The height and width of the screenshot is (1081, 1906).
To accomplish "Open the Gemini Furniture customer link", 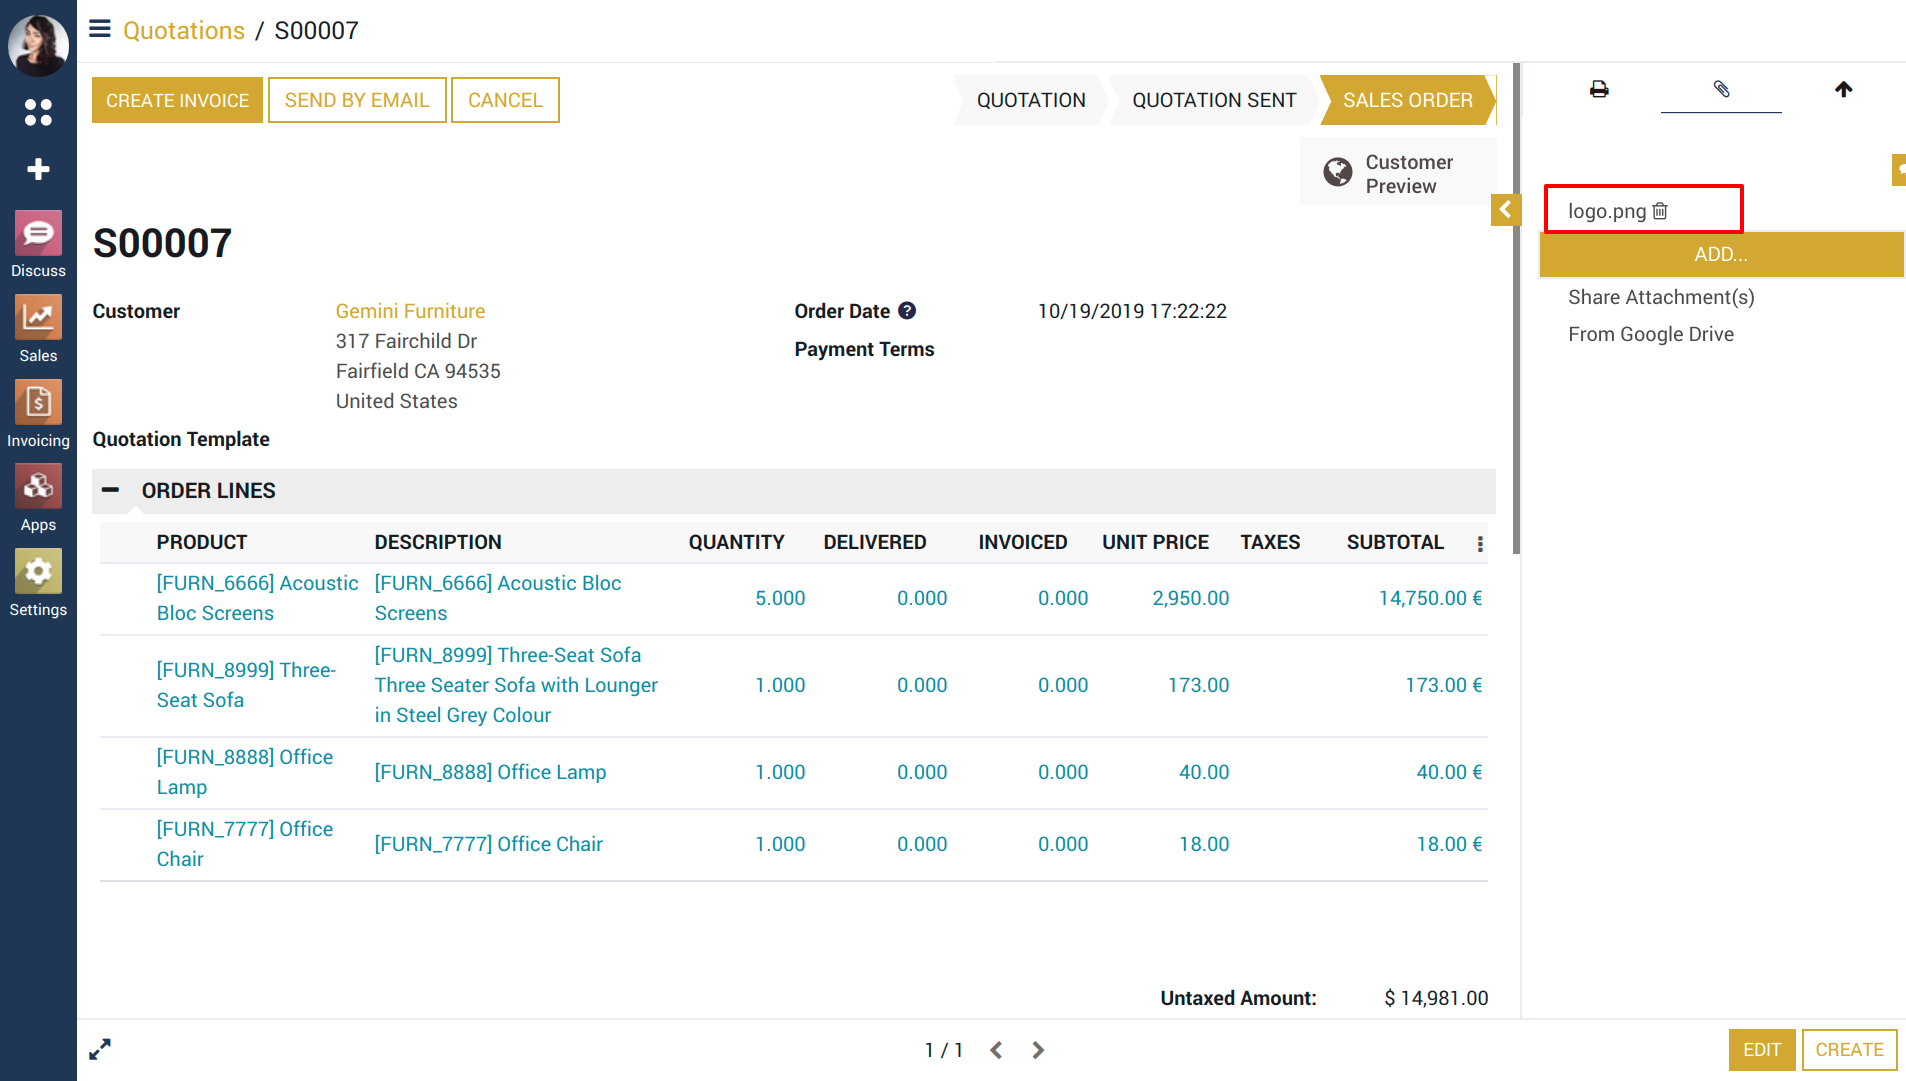I will tap(410, 311).
